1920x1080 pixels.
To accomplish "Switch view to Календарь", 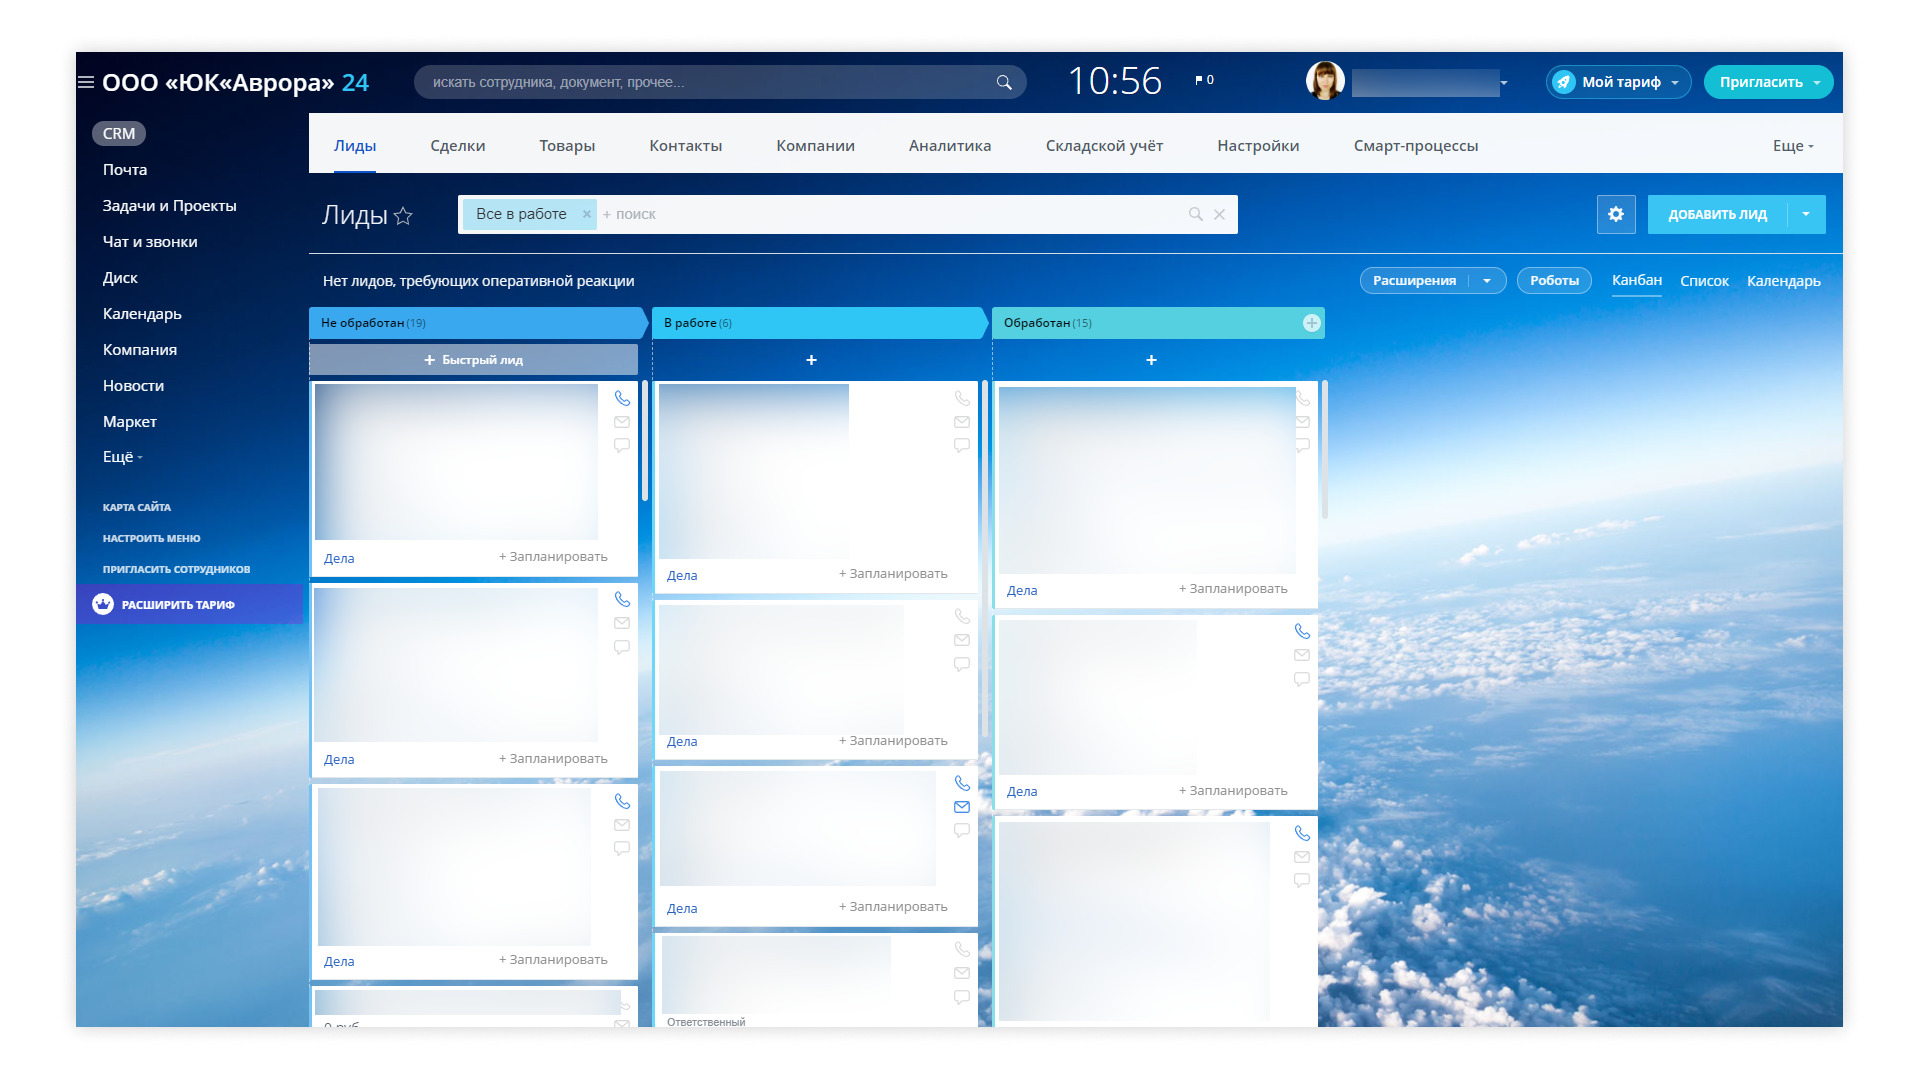I will (x=1783, y=281).
